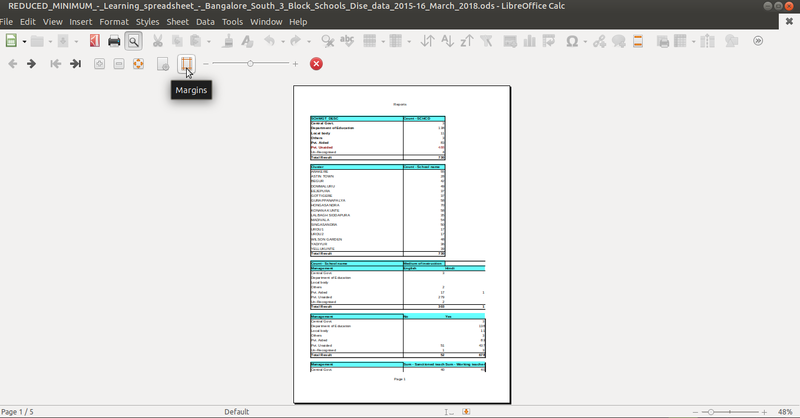Viewport: 800px width, 418px height.
Task: Click the 48% zoom level indicator
Action: 785,411
